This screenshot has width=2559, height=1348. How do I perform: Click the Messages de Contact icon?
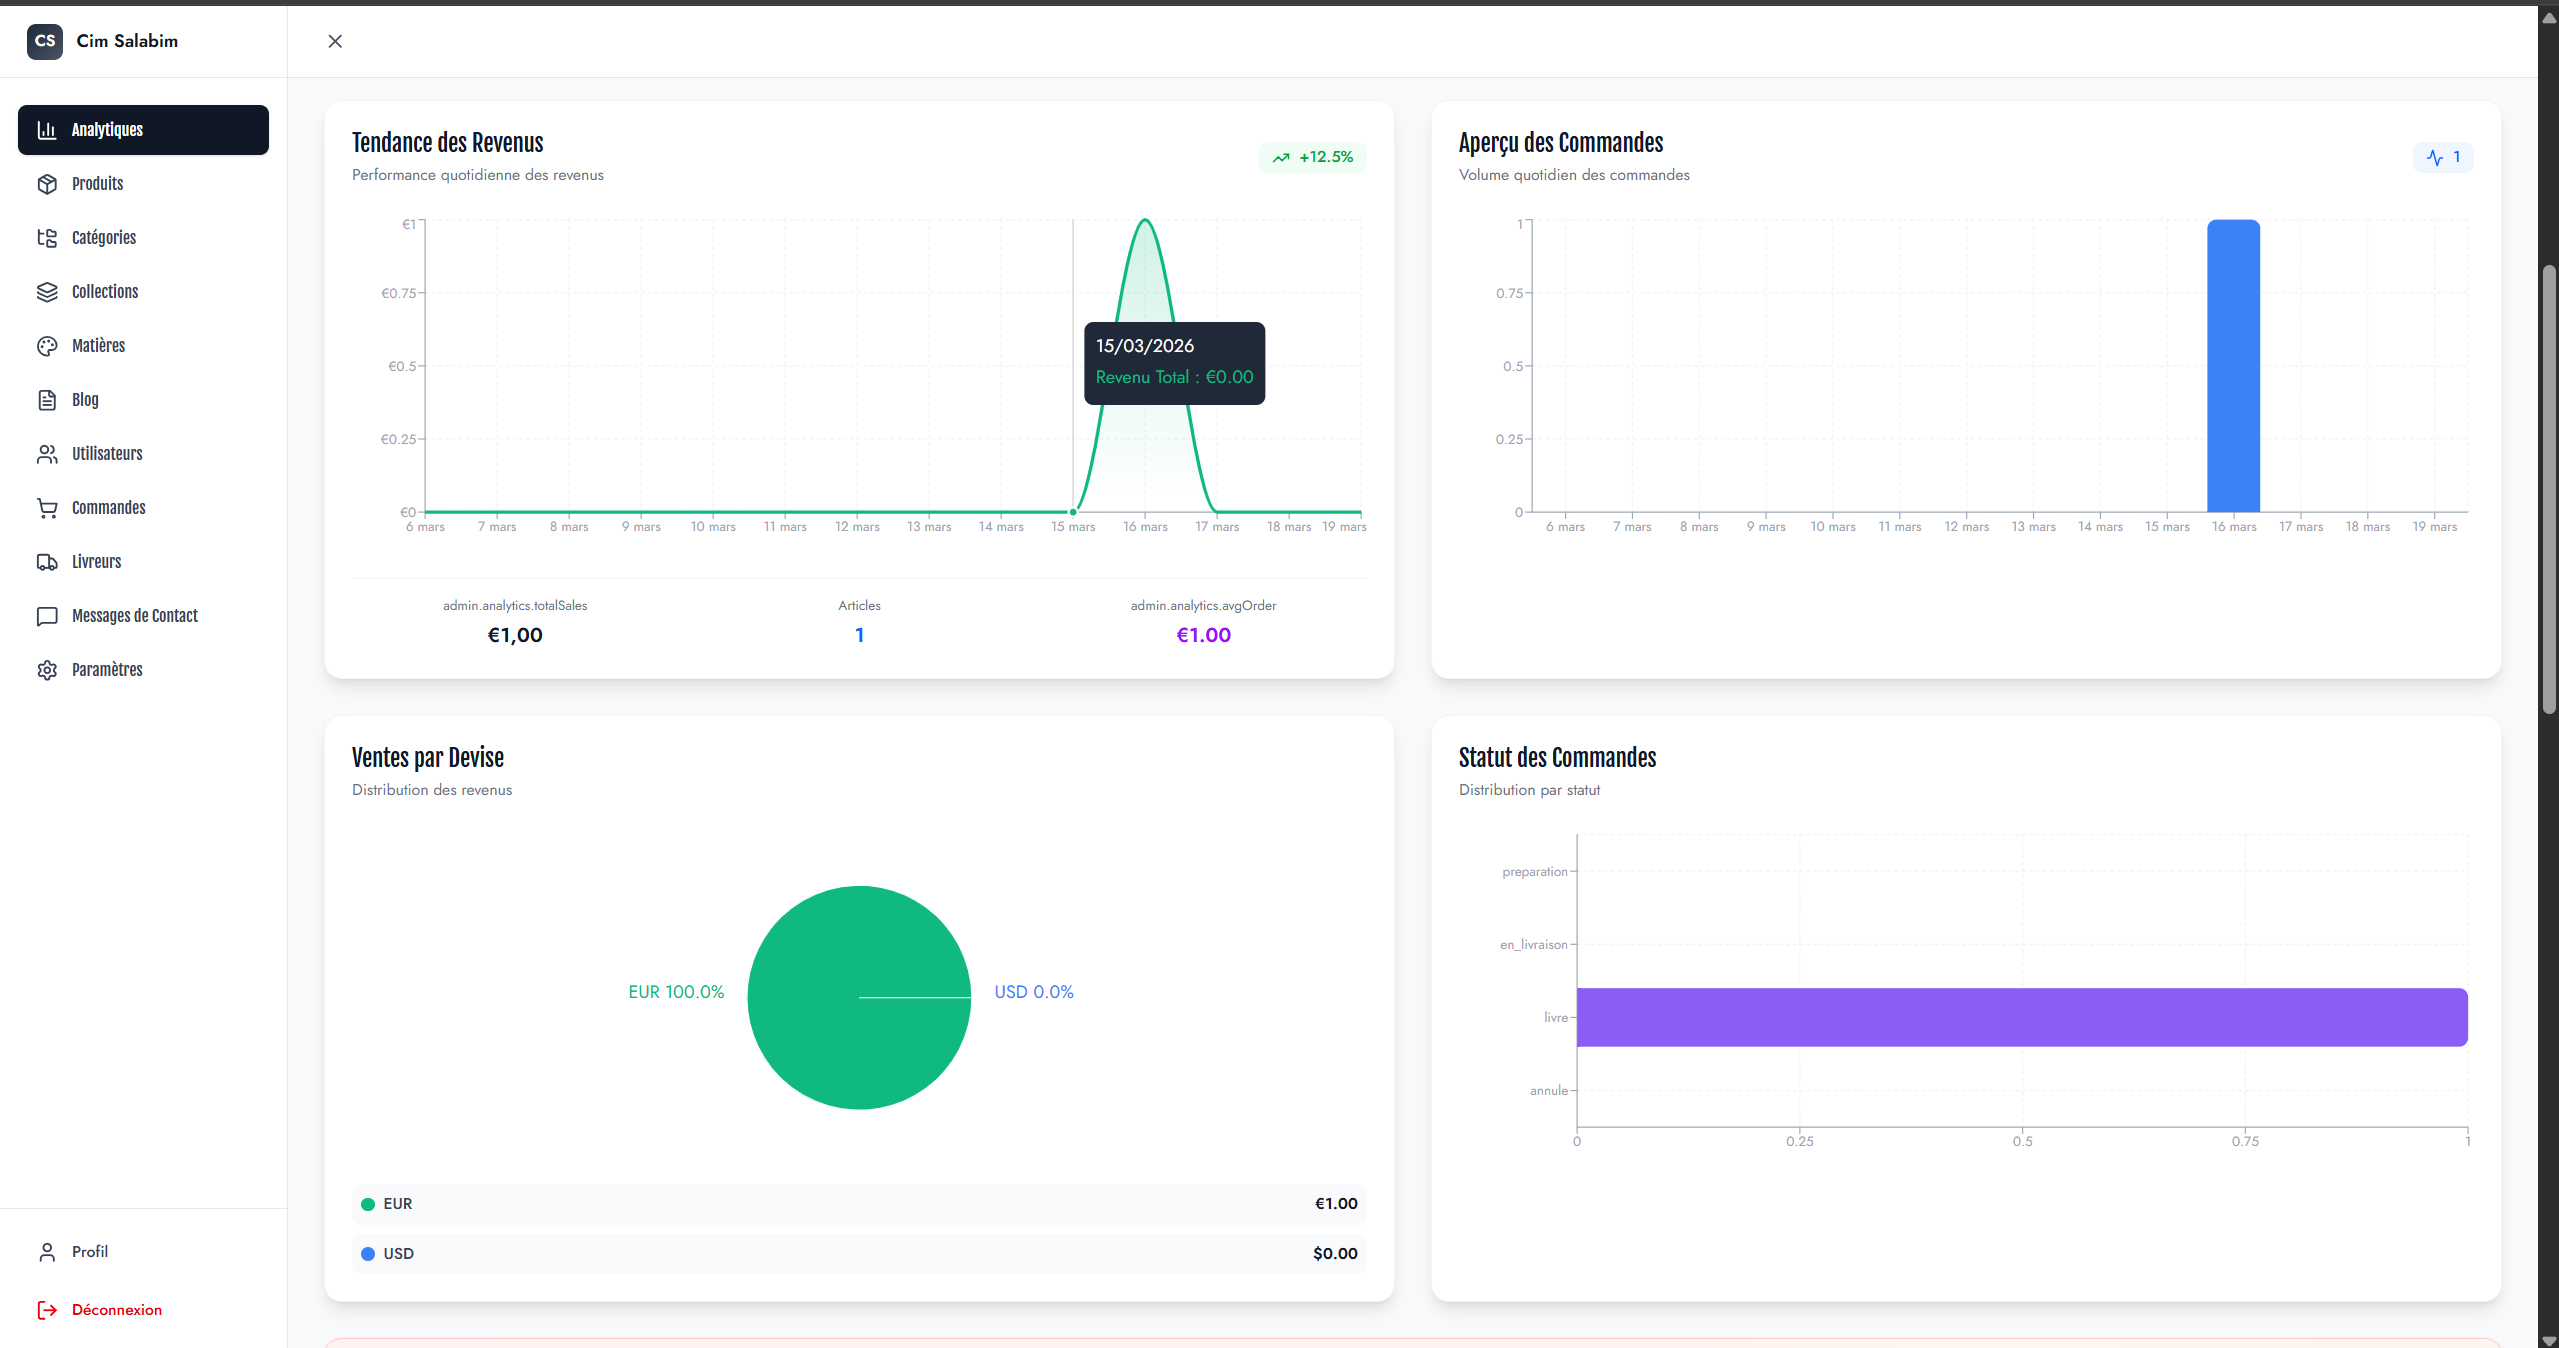[47, 616]
